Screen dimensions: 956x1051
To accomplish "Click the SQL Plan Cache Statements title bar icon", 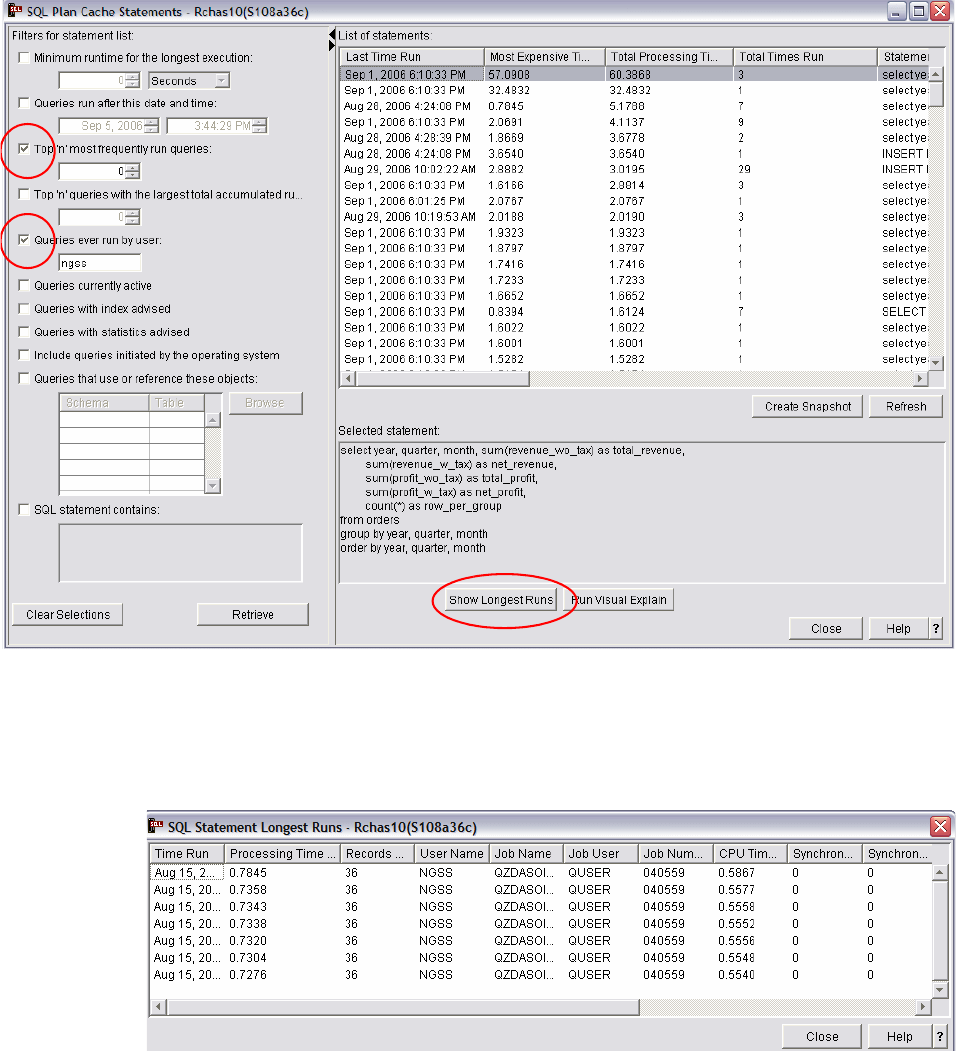I will coord(15,12).
